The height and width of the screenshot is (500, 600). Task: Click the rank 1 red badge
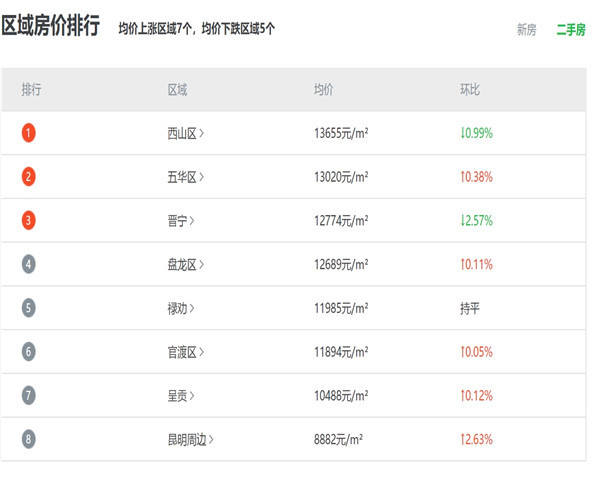[28, 133]
